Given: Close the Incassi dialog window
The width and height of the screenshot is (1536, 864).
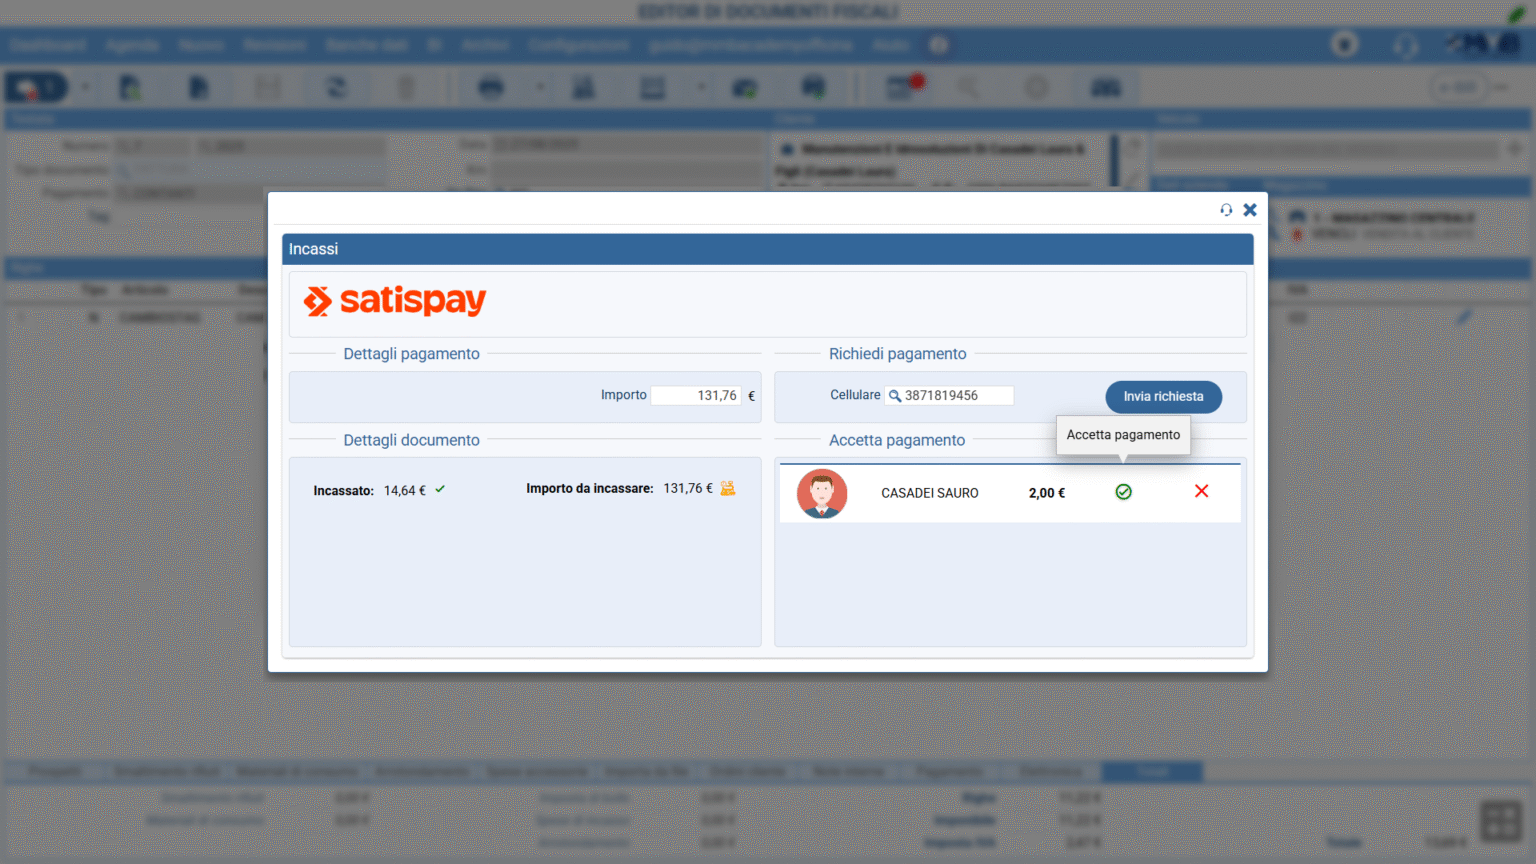Looking at the screenshot, I should click(x=1250, y=210).
